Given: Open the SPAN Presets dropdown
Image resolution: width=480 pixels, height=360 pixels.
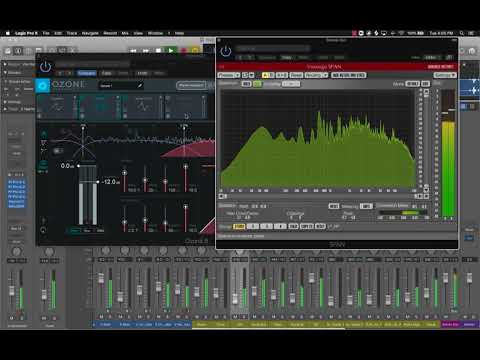Looking at the screenshot, I should 229,75.
